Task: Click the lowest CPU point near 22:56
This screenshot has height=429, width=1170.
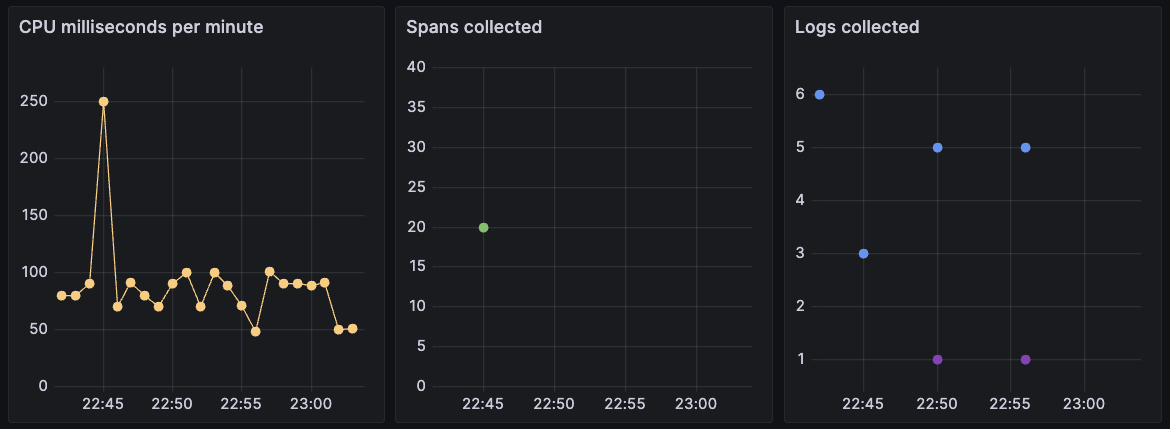Action: coord(255,331)
